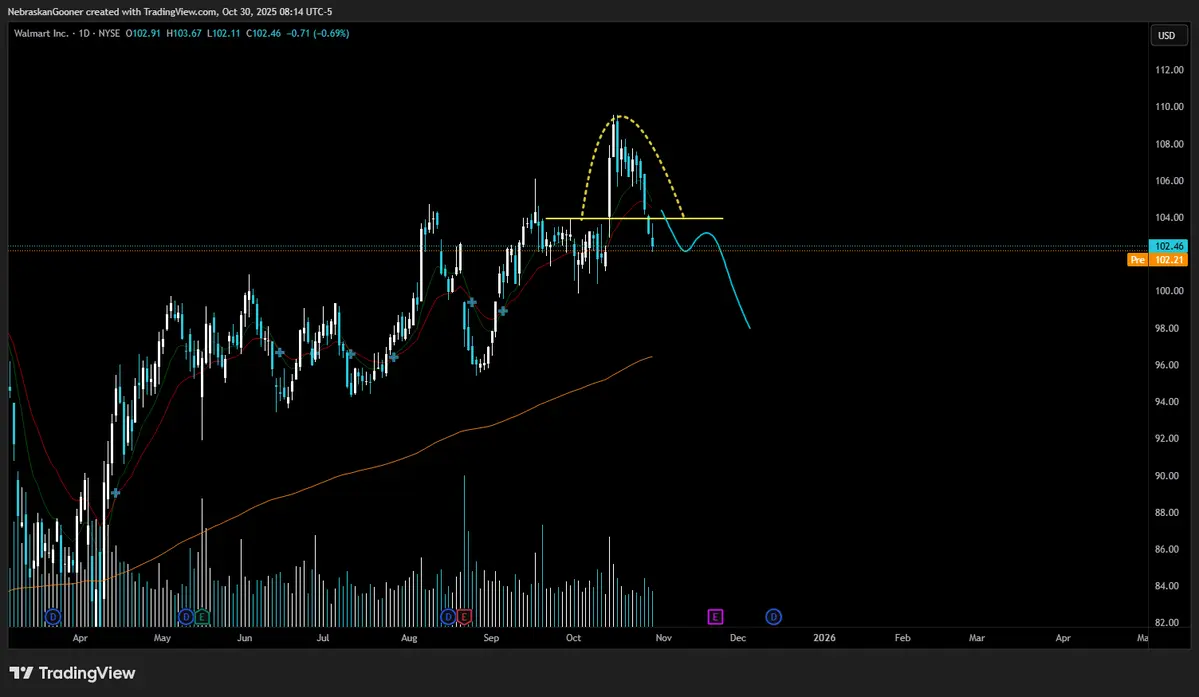Click the 2026 label on time axis
1199x697 pixels.
824,637
